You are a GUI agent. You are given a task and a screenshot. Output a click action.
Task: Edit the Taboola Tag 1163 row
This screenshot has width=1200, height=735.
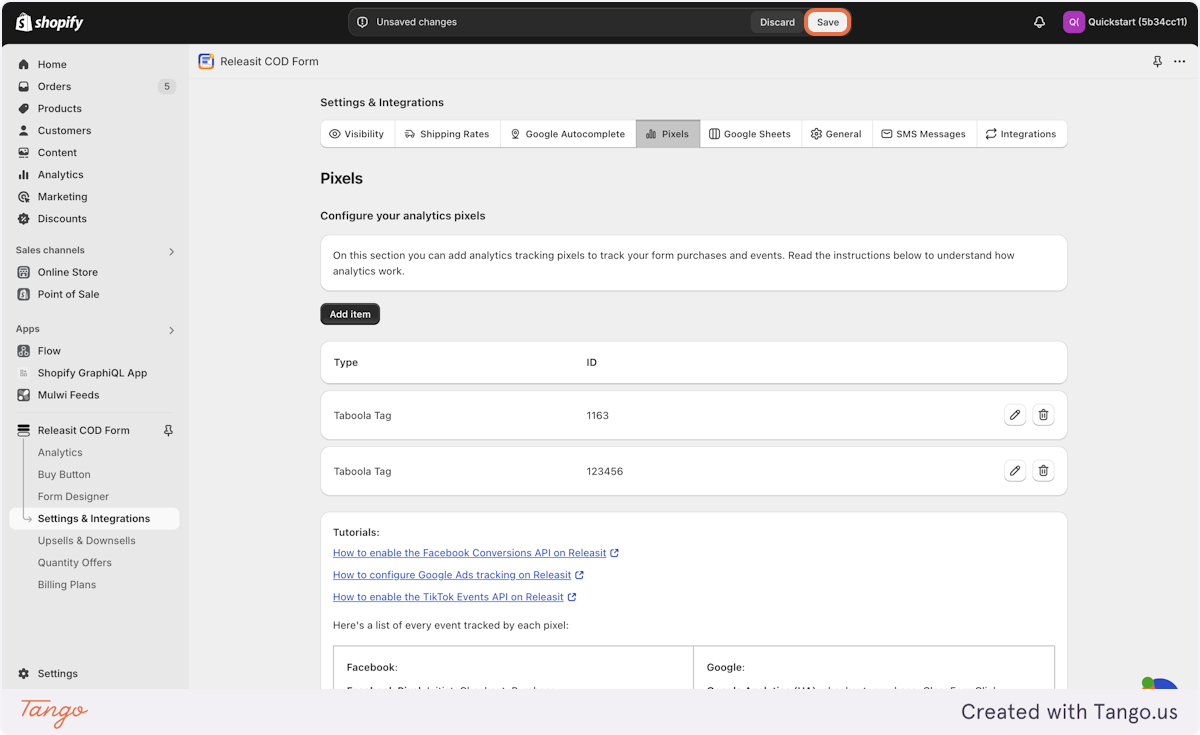(1015, 415)
